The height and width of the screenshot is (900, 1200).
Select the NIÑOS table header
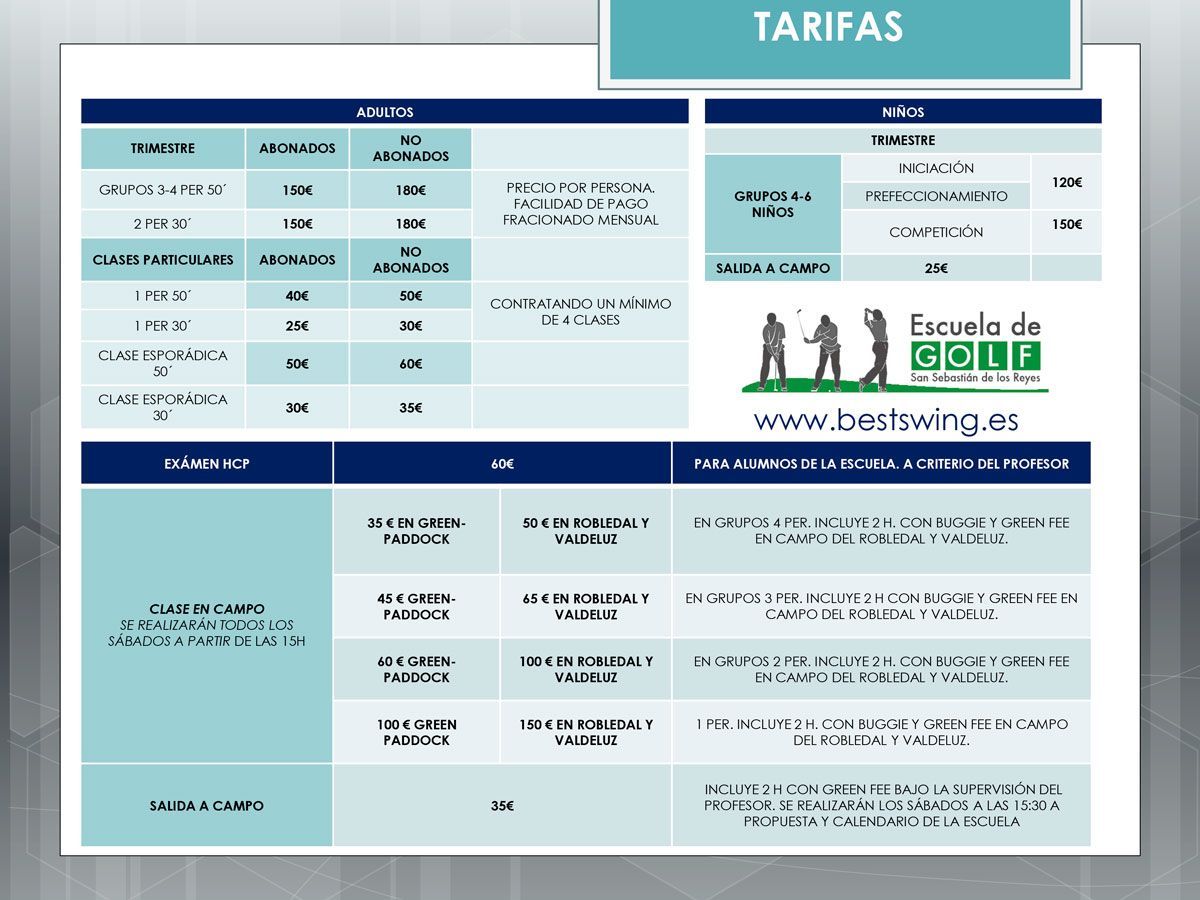[903, 112]
